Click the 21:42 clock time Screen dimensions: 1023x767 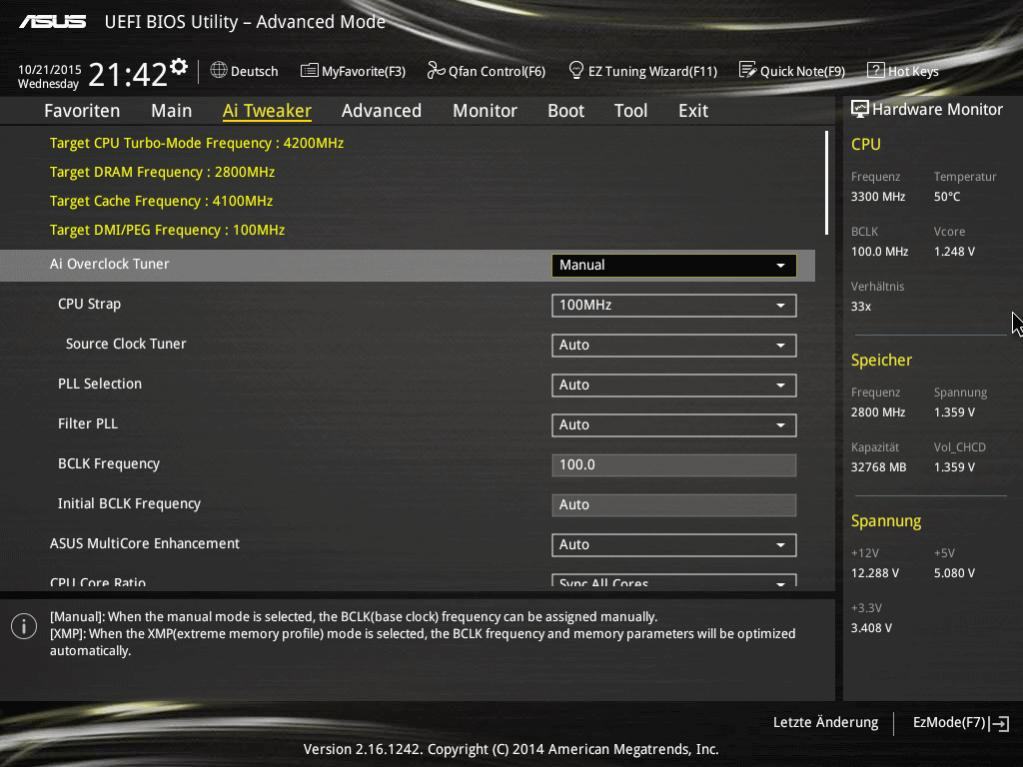click(x=128, y=74)
